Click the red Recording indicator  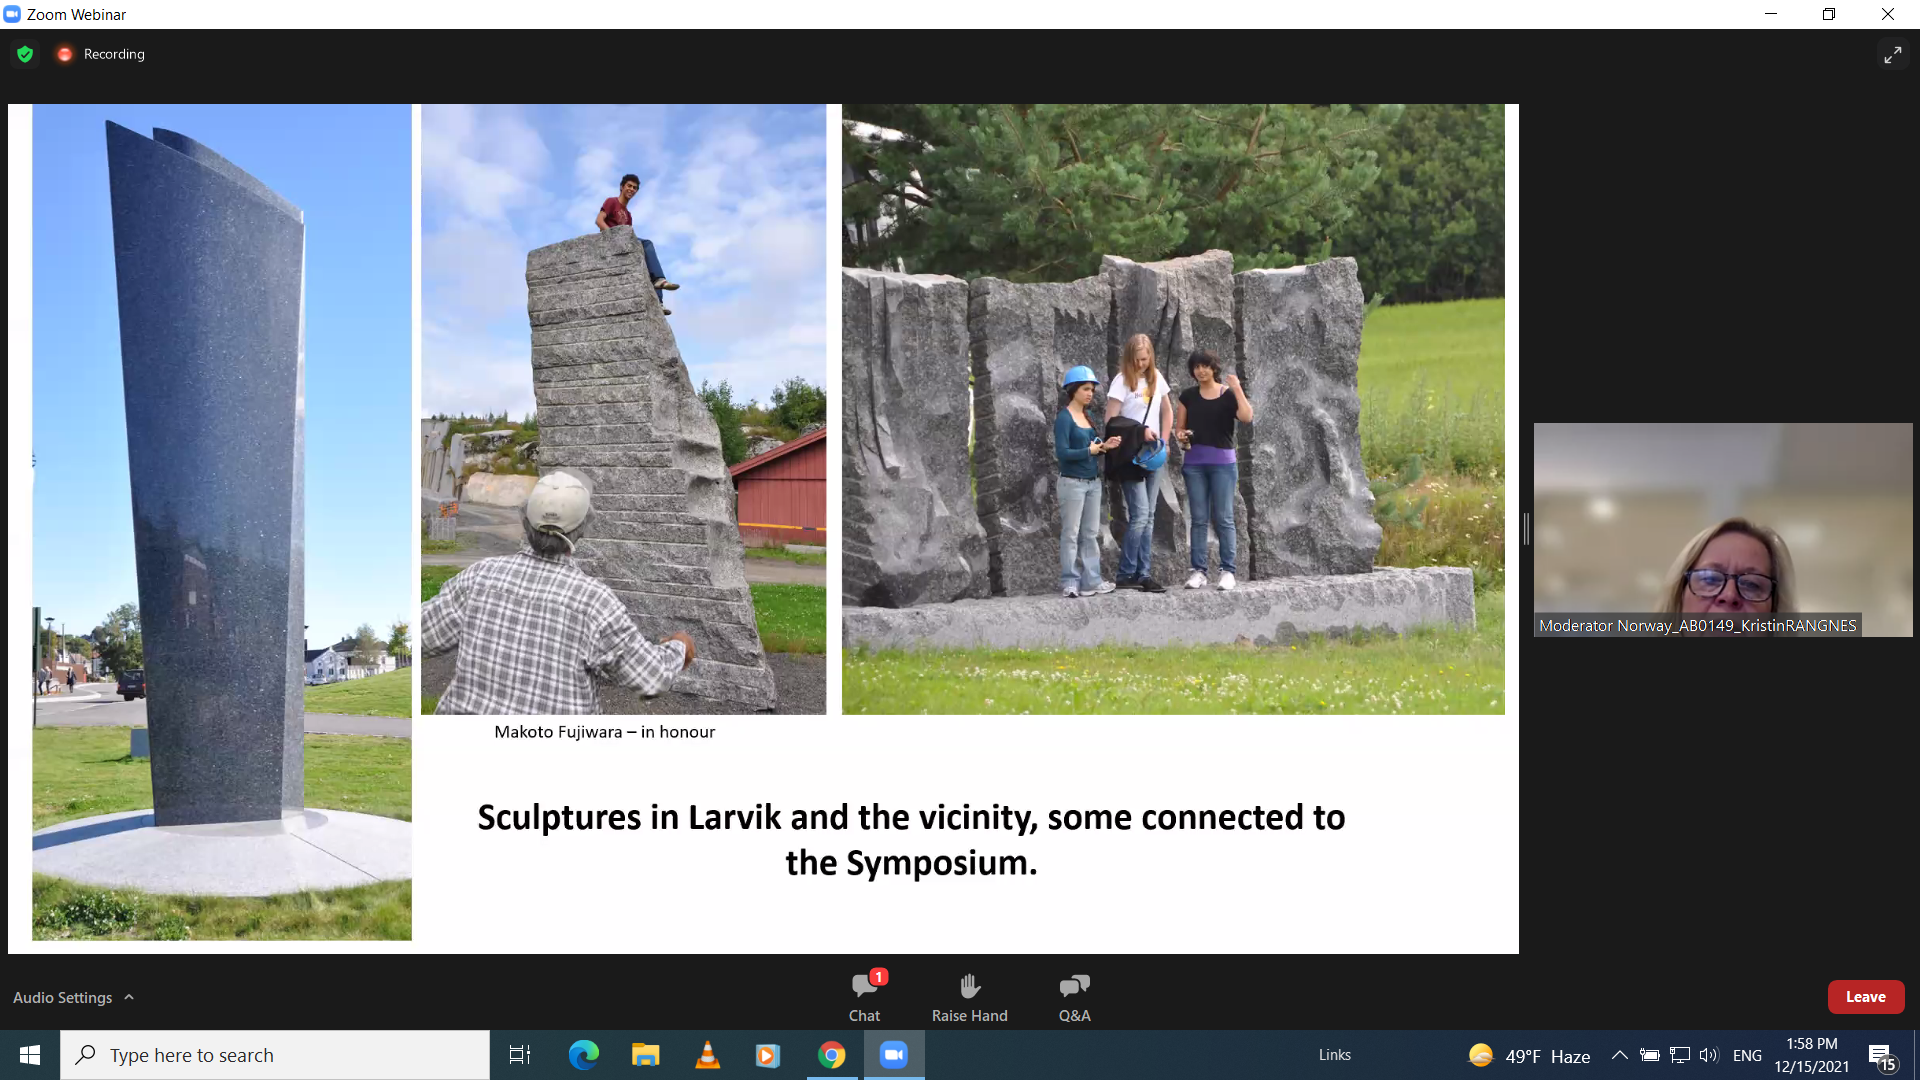point(65,54)
